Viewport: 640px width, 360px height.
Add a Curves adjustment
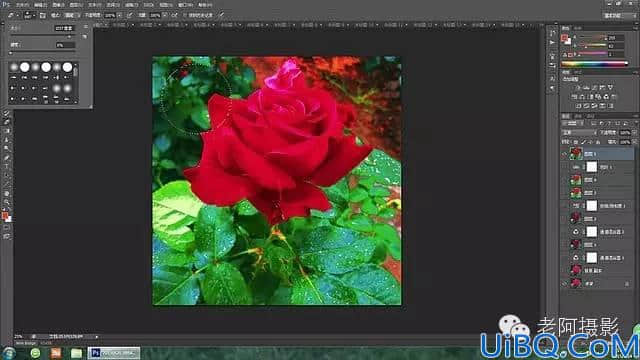pos(594,87)
